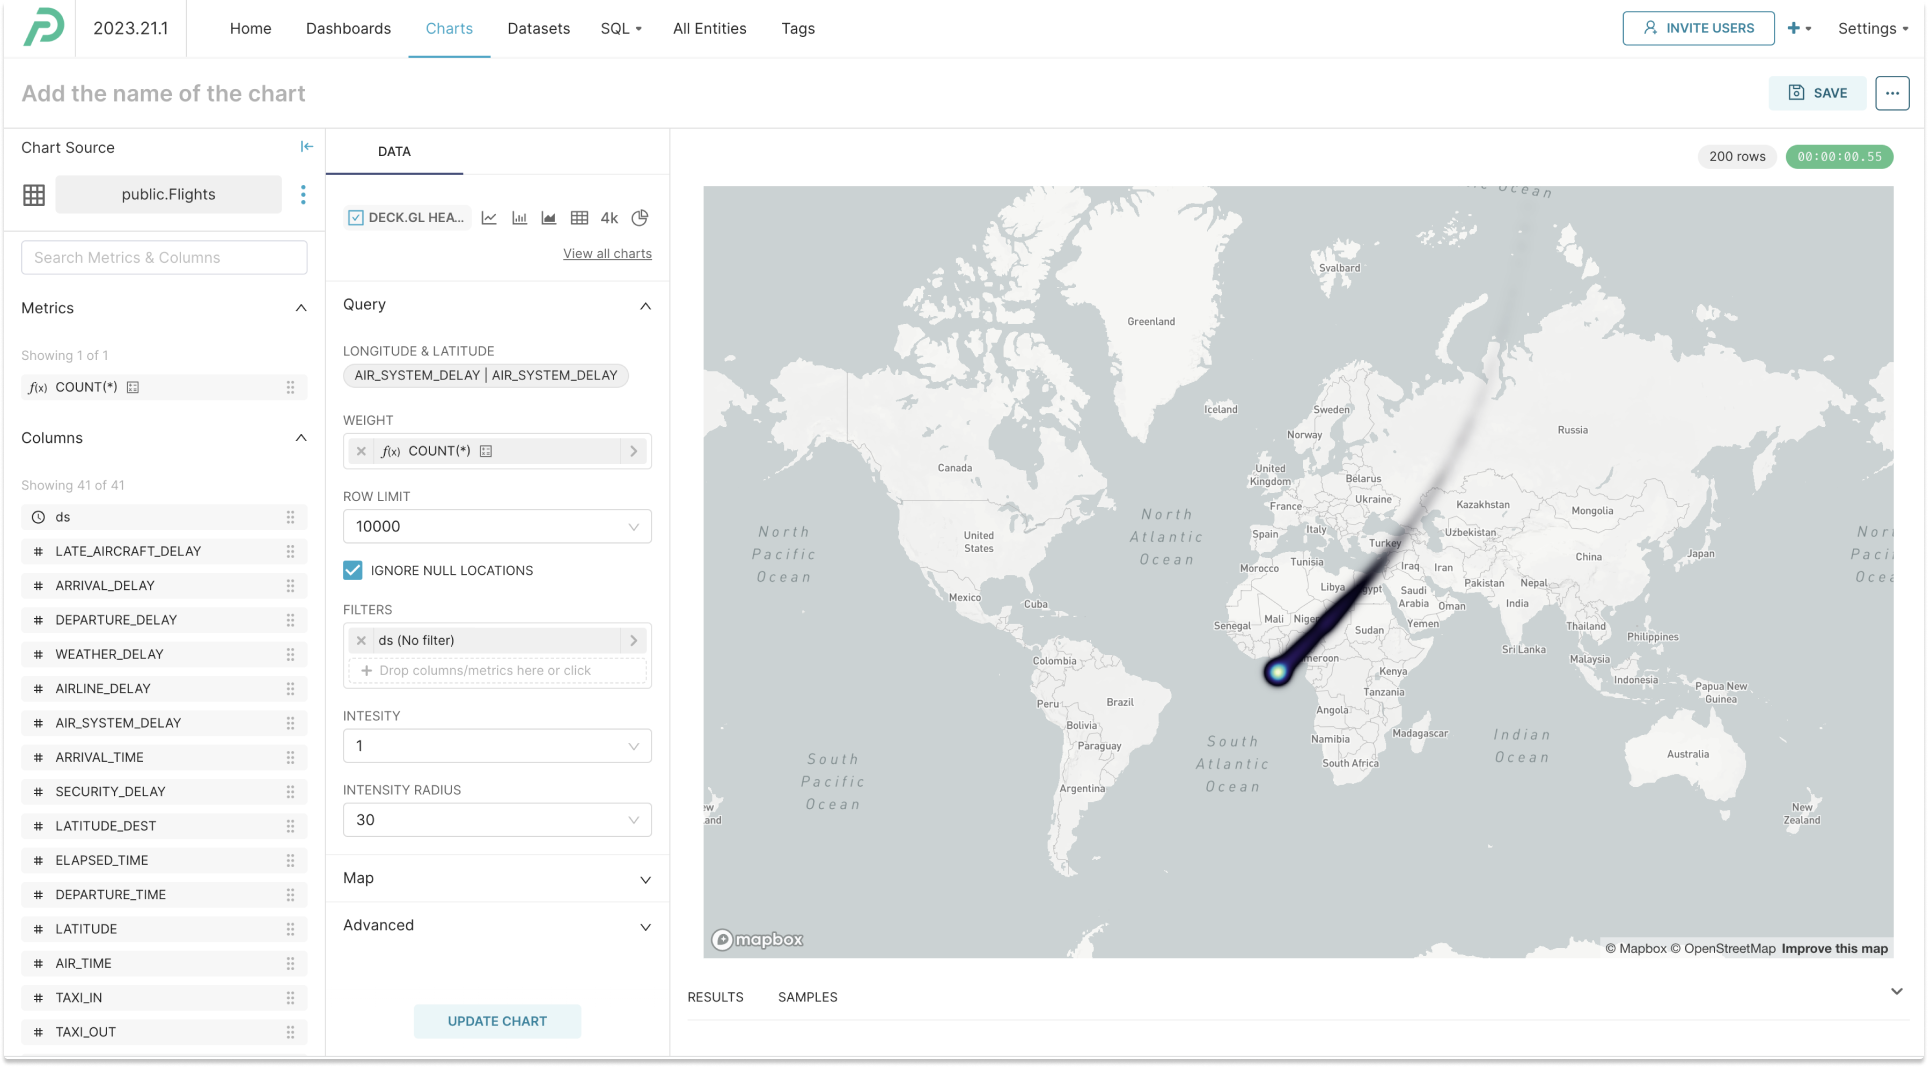Click the heatmap hotspot on the map
Image resolution: width=1928 pixels, height=1067 pixels.
1277,672
